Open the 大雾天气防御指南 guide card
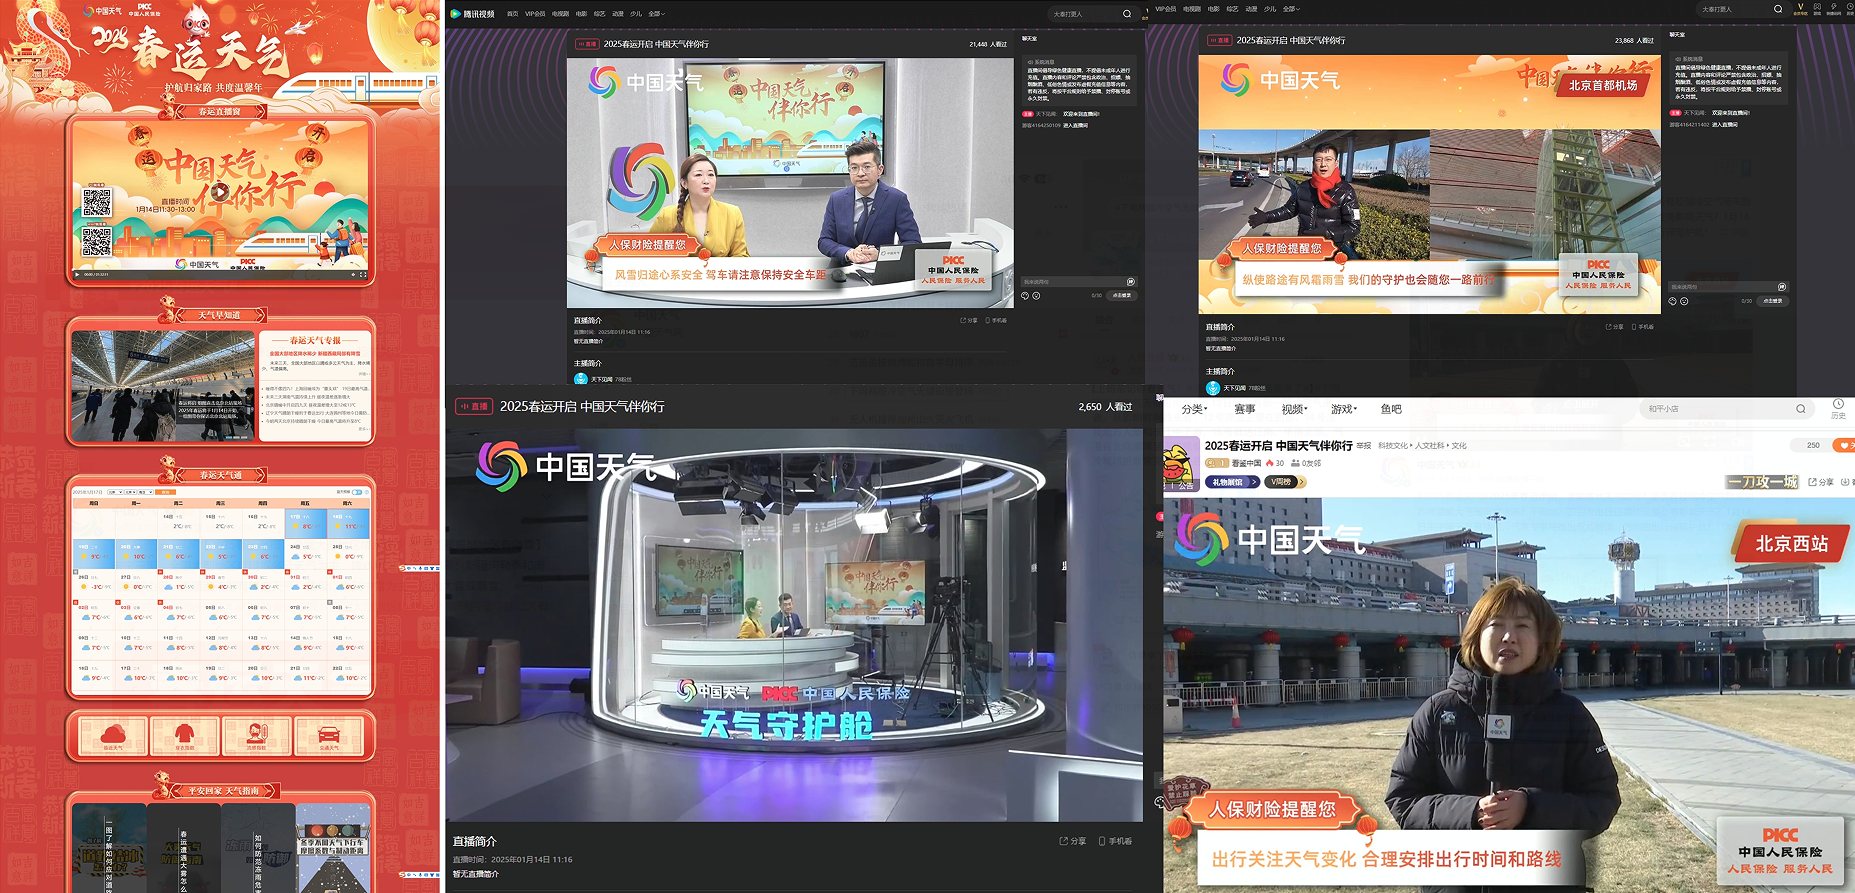Image resolution: width=1855 pixels, height=893 pixels. 184,848
